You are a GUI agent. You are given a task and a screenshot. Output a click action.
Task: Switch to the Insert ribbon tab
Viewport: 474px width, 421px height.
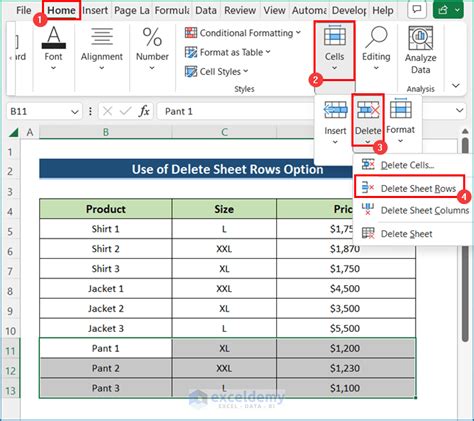(95, 11)
